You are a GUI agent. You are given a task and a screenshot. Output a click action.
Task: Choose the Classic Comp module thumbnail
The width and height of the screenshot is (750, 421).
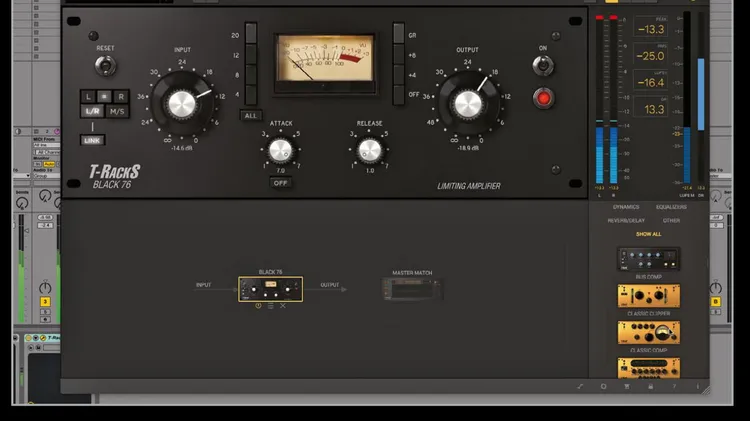pyautogui.click(x=649, y=332)
